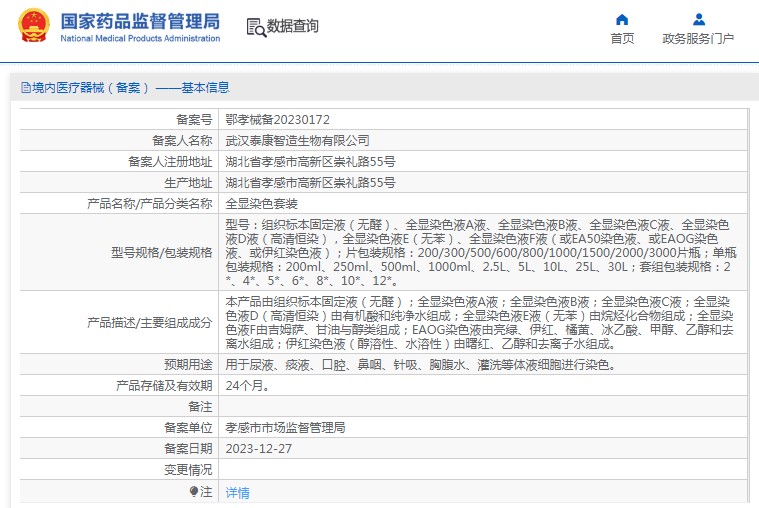759x508 pixels.
Task: Open the 数据查询 search icon
Action: (x=256, y=27)
